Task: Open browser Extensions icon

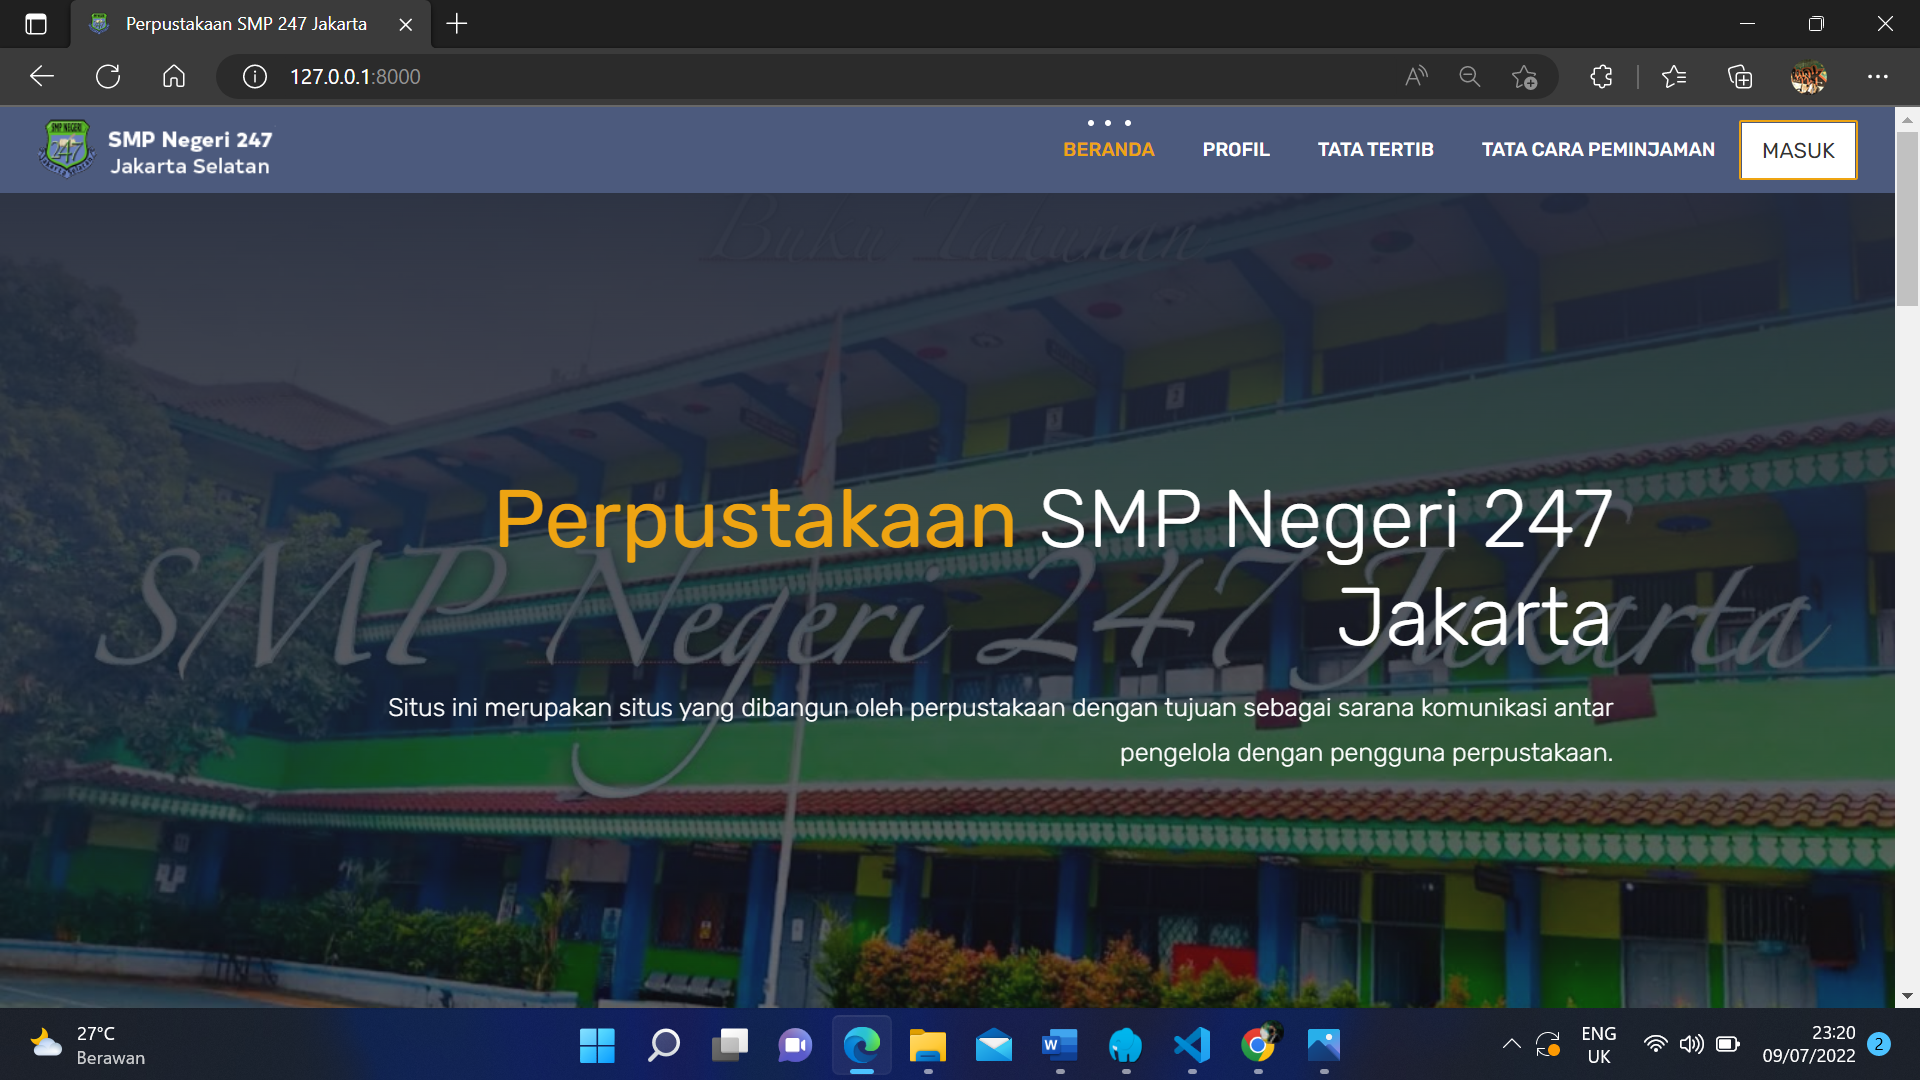Action: click(x=1601, y=76)
